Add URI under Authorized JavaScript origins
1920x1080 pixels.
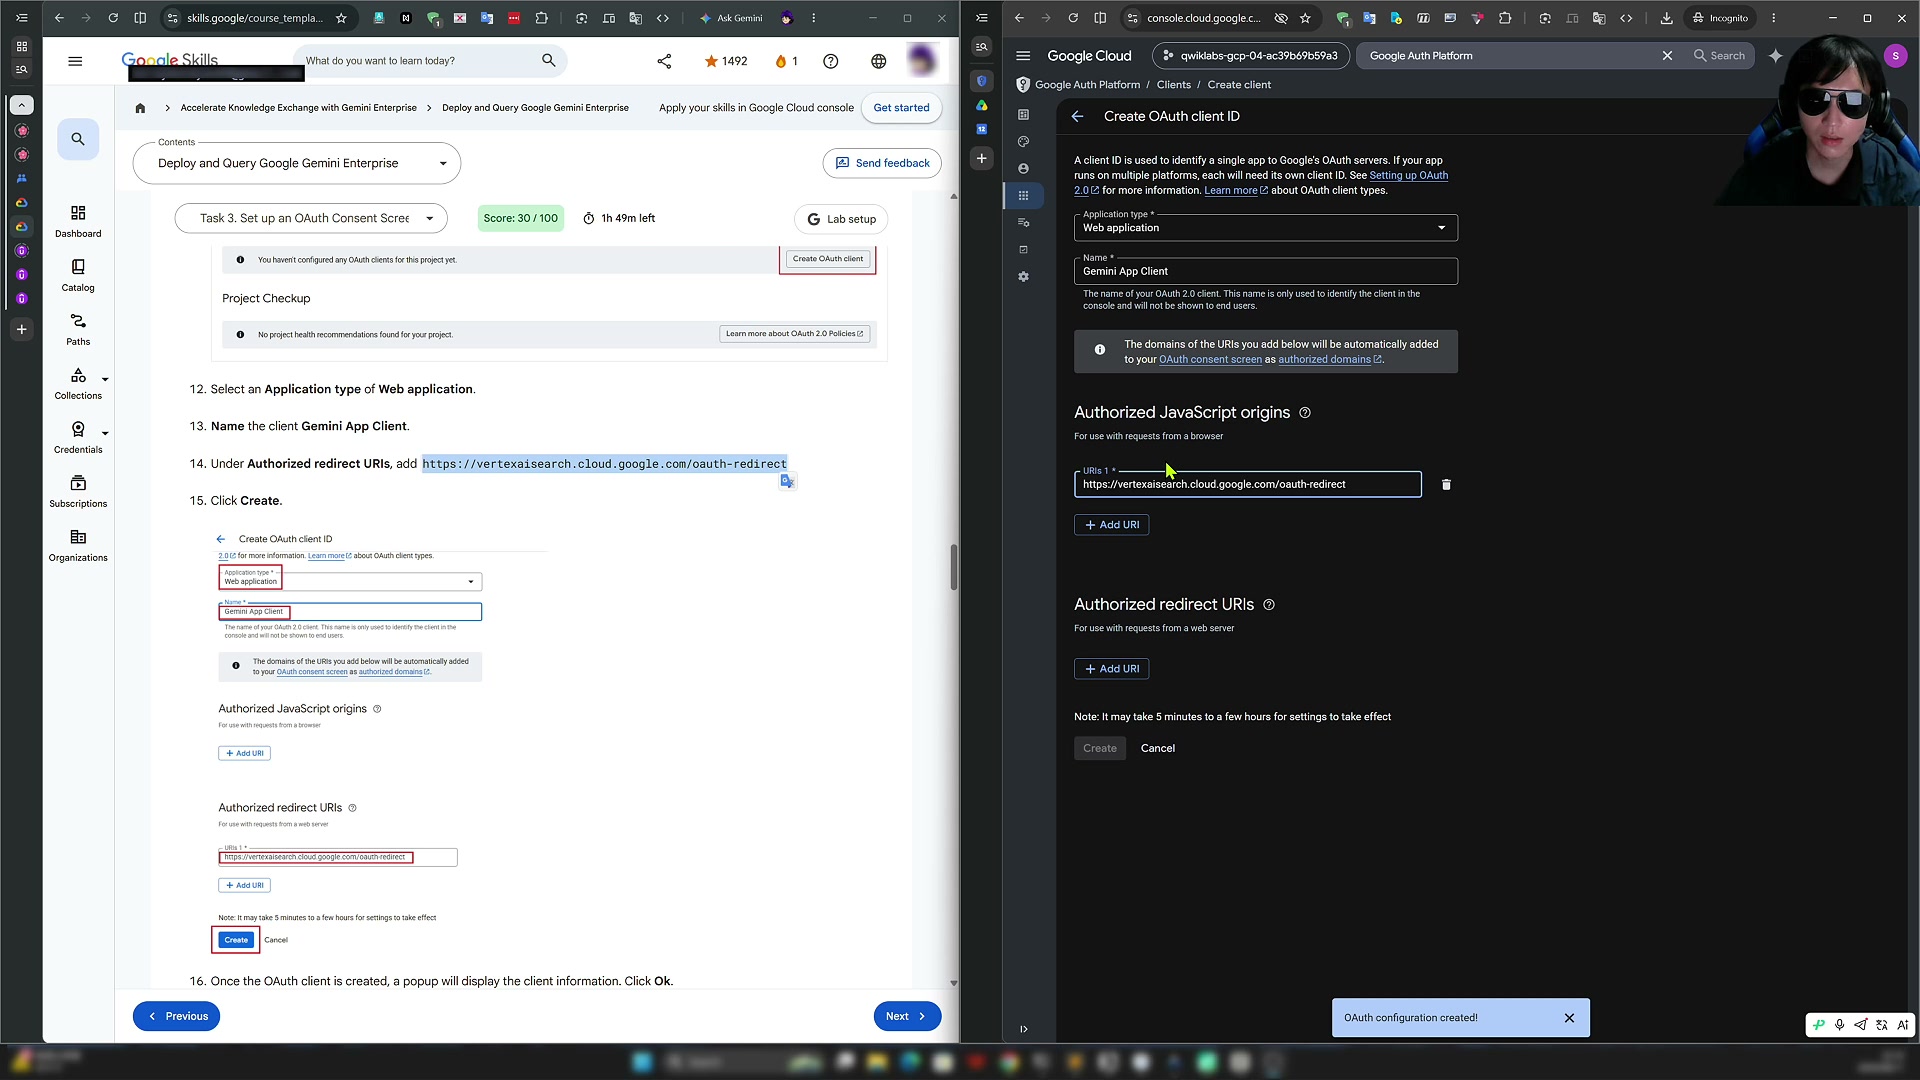[x=1111, y=525]
